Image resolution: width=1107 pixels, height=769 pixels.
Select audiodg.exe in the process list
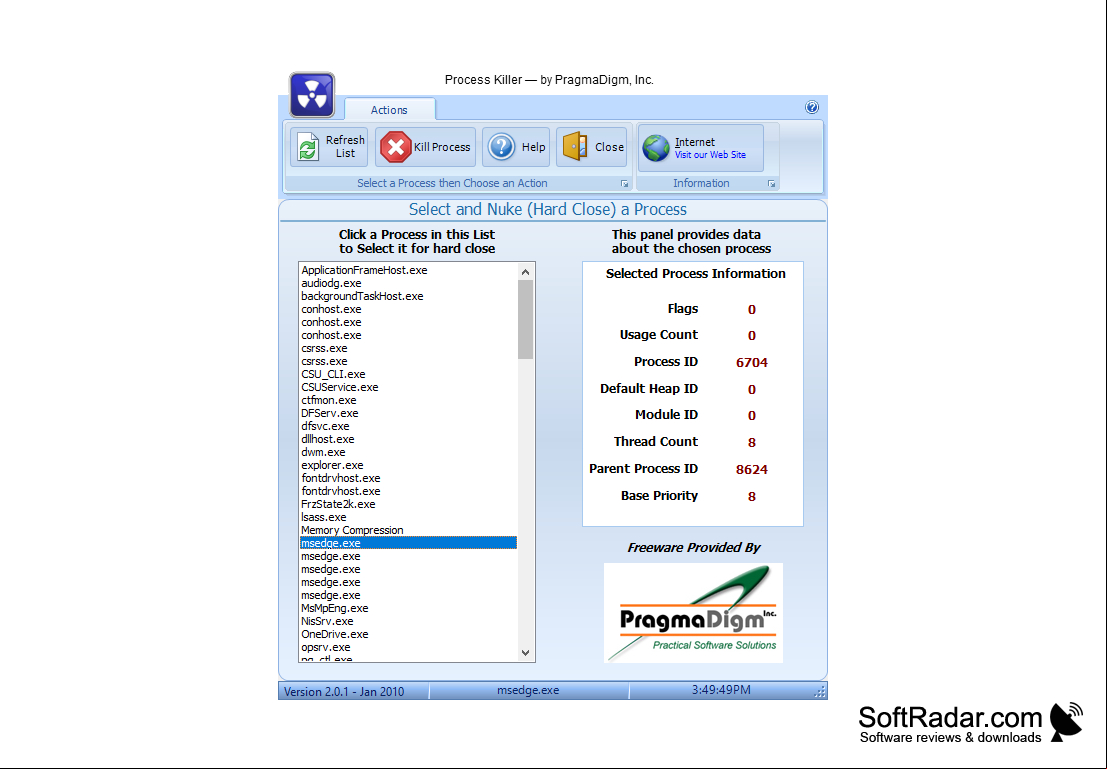click(408, 283)
